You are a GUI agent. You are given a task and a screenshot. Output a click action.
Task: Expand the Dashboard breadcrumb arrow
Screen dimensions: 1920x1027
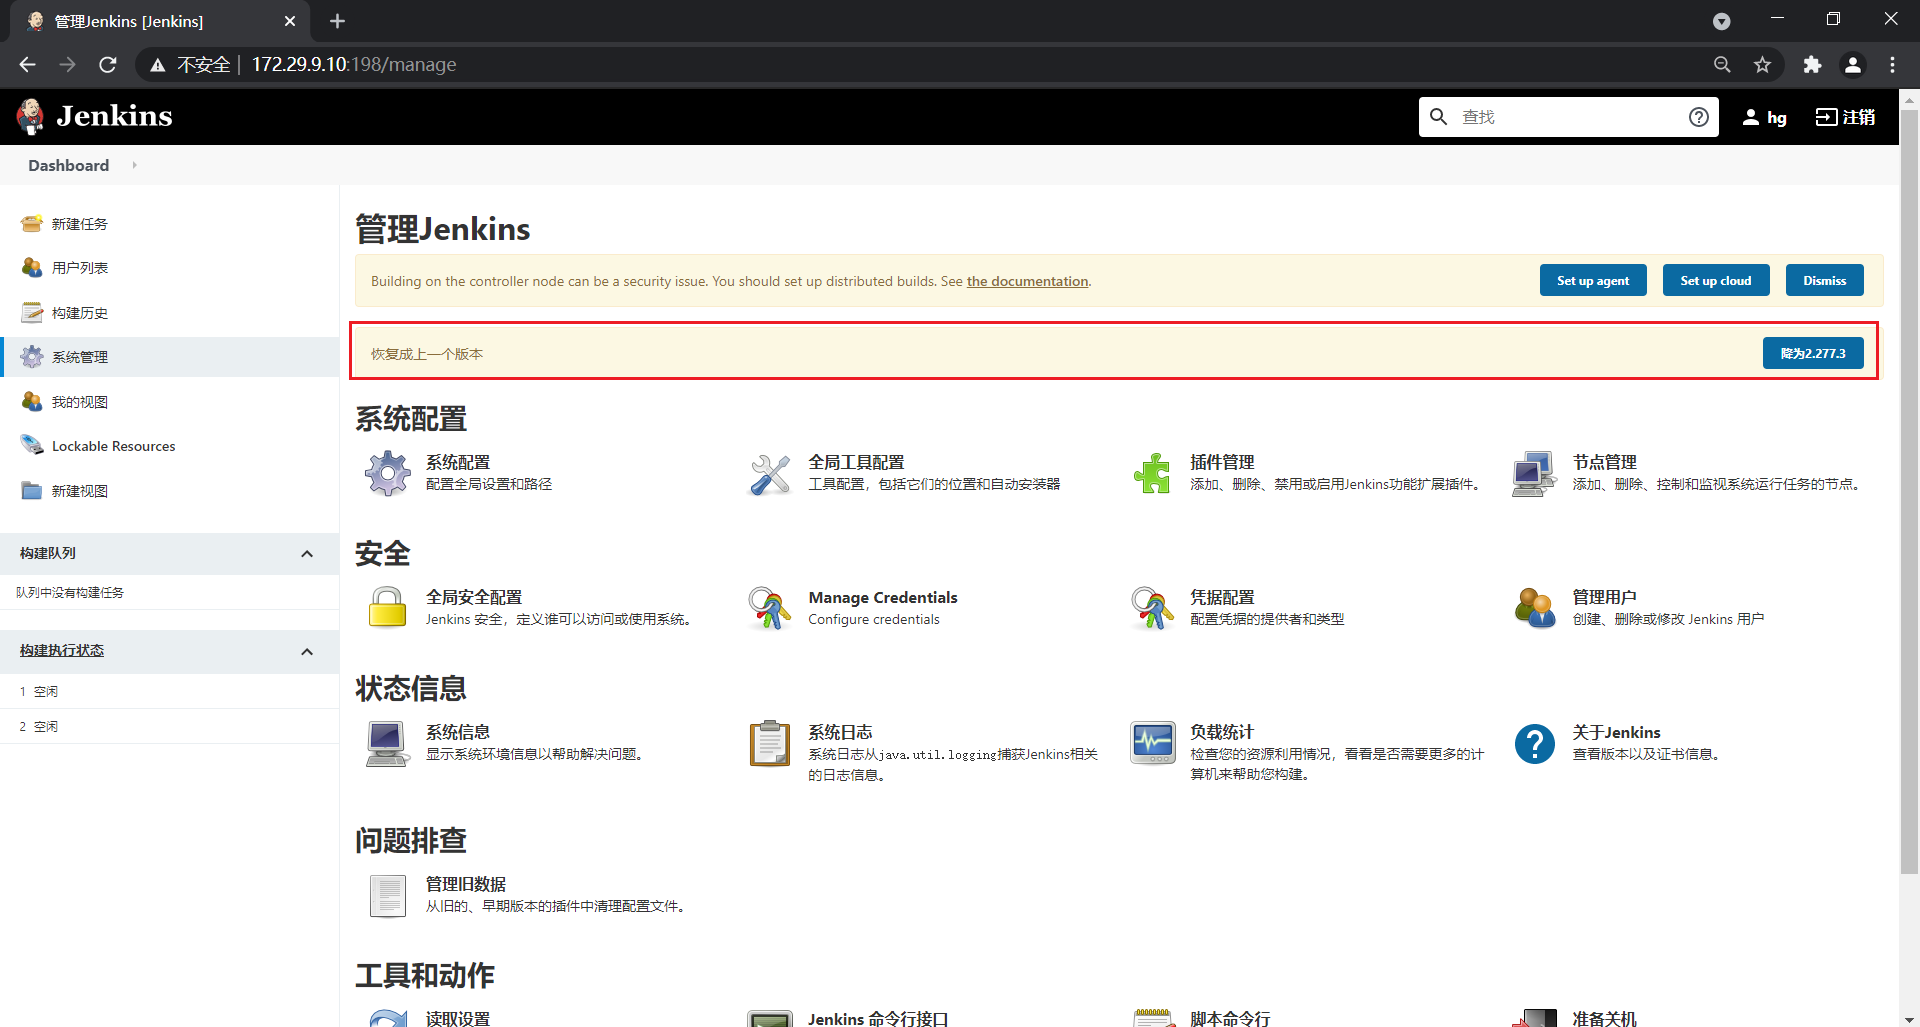[x=134, y=165]
